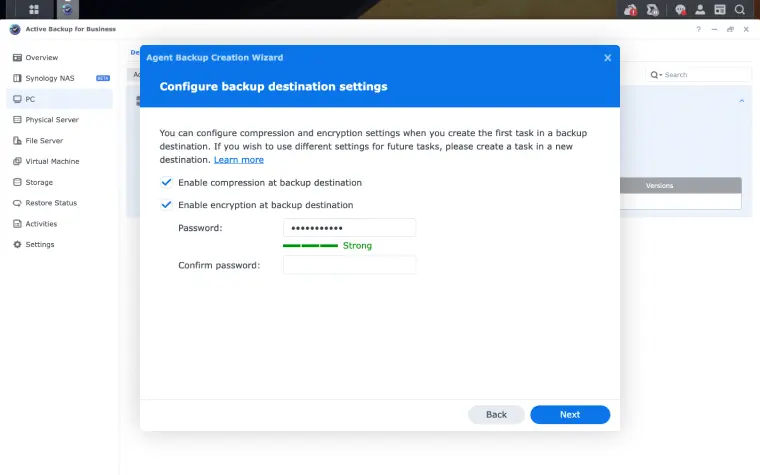Open Settings gear in sidebar
The image size is (760, 475).
(x=17, y=245)
